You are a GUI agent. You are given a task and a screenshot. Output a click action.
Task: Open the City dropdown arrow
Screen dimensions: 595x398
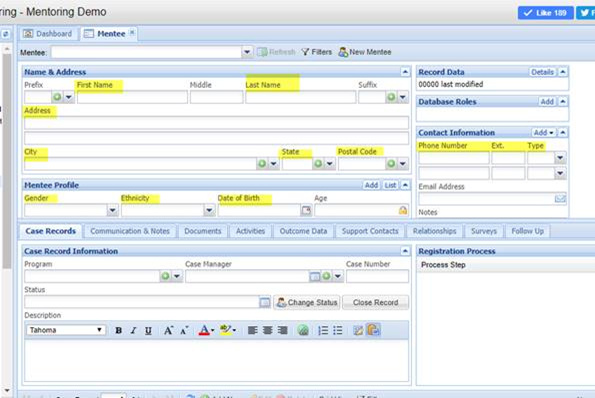point(274,164)
